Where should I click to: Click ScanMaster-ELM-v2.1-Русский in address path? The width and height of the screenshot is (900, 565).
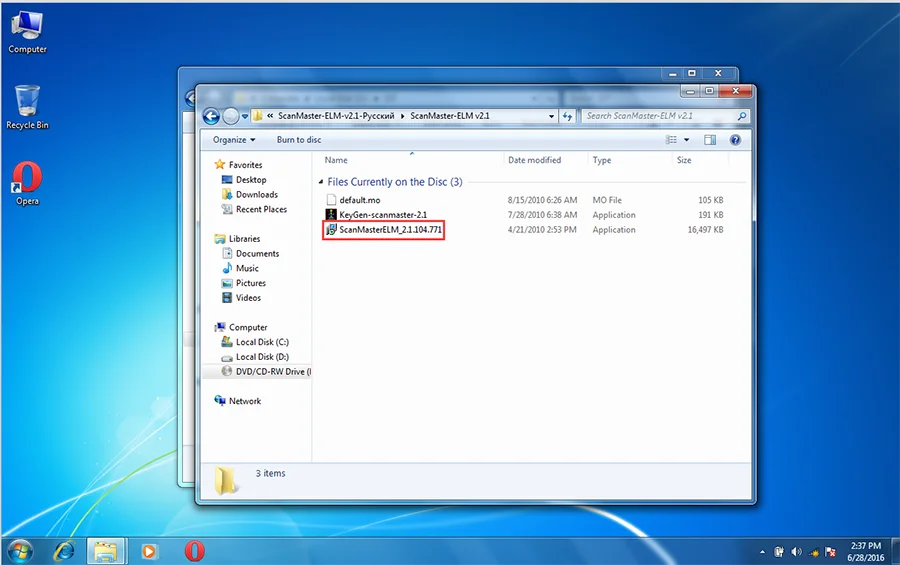(x=336, y=116)
